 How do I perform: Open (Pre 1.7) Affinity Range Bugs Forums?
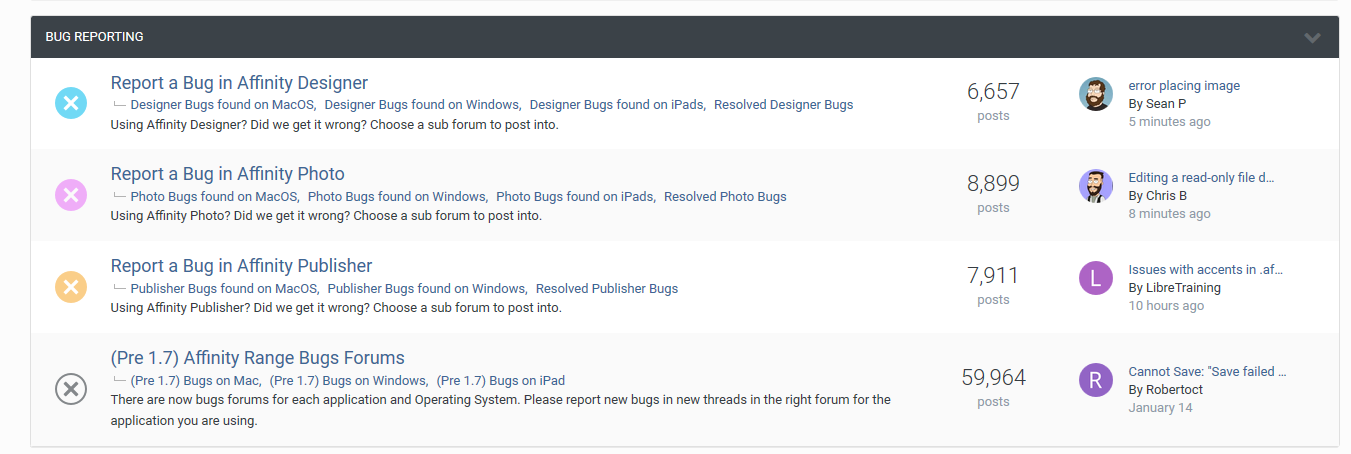[x=257, y=358]
